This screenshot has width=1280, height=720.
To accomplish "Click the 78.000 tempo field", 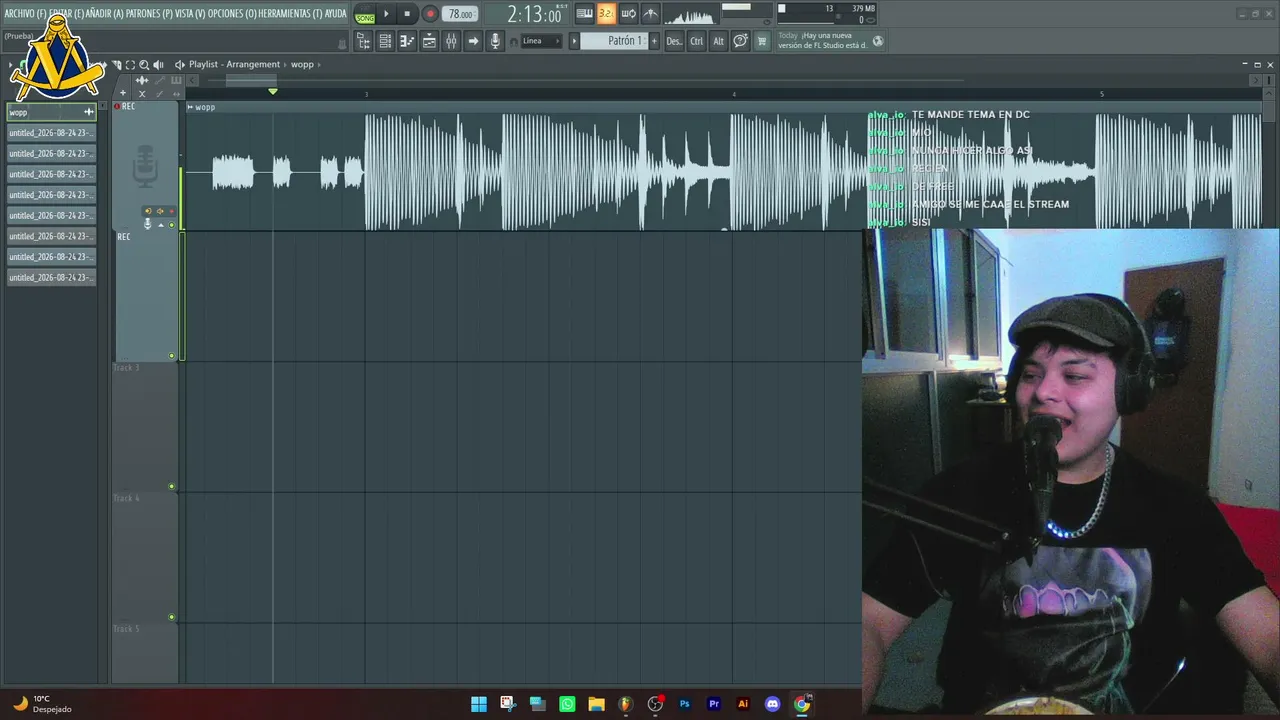I will [460, 14].
